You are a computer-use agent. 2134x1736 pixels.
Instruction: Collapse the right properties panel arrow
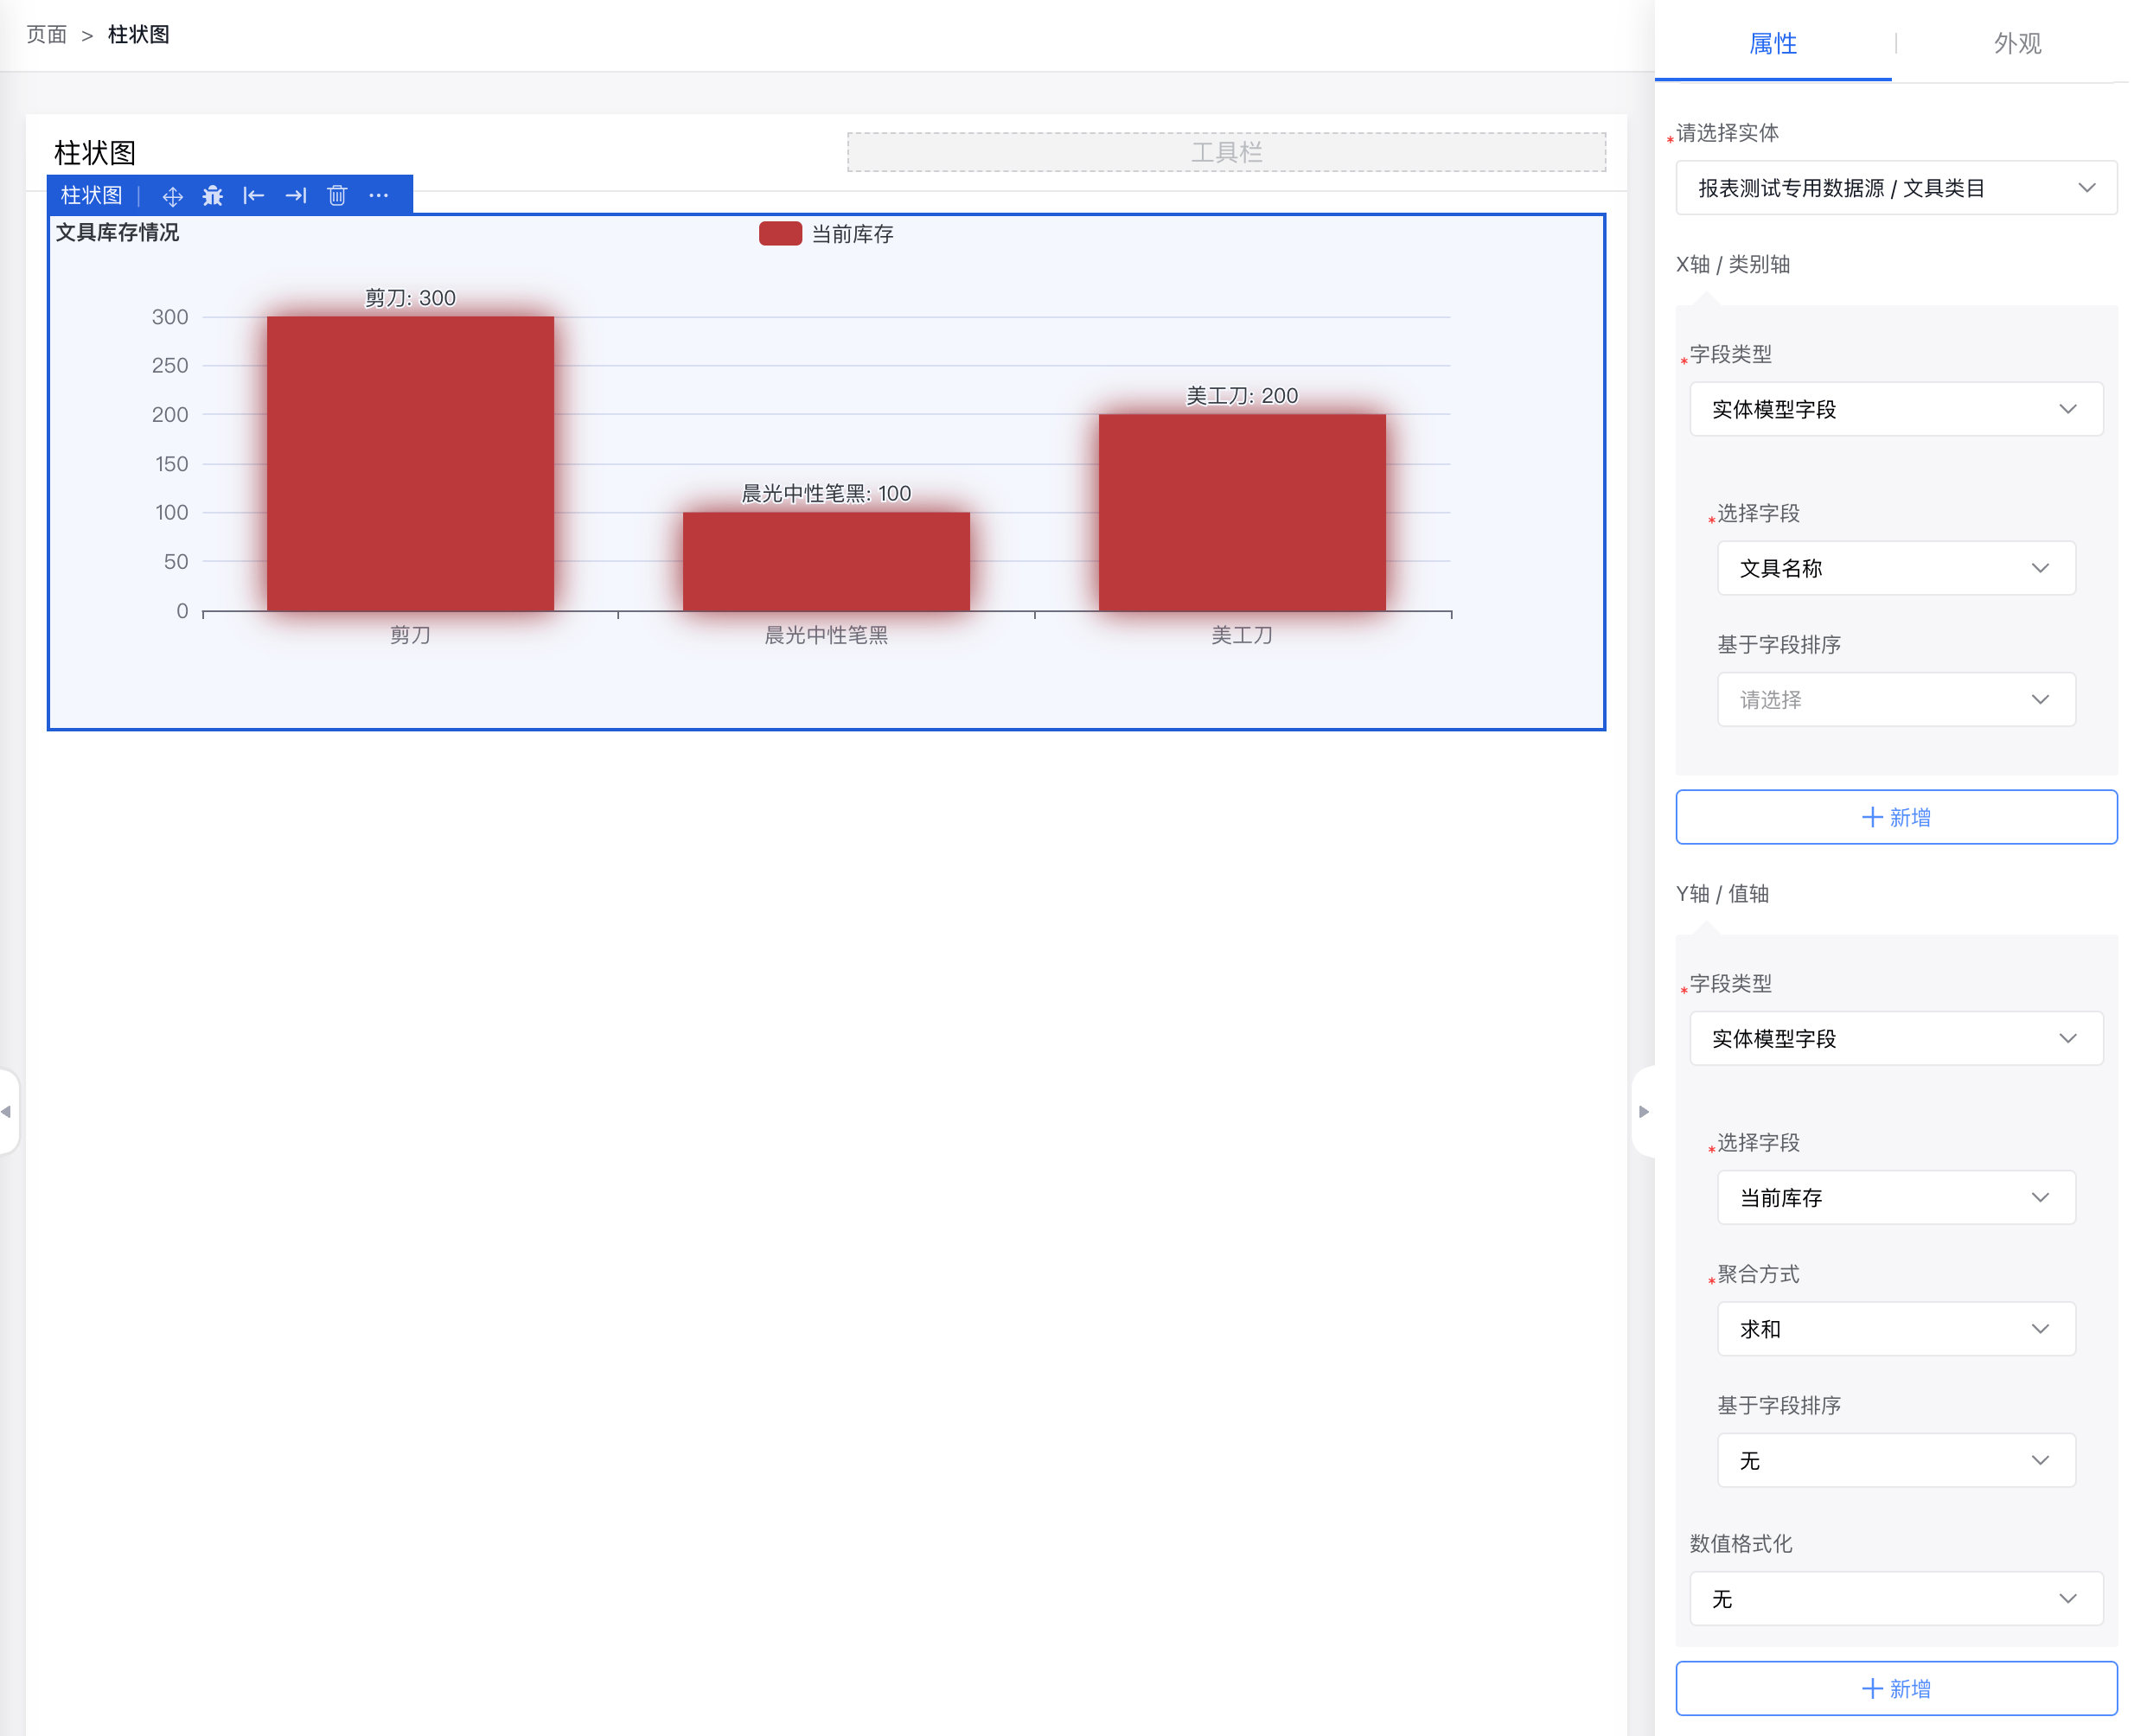coord(1645,1112)
